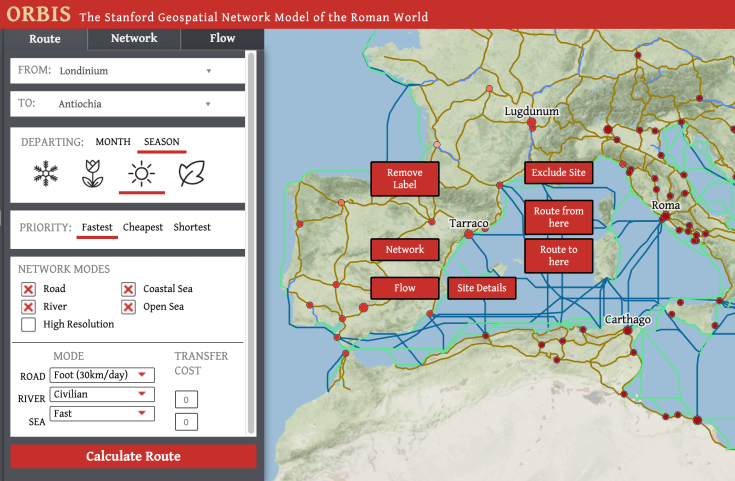Select the spring tulip season icon

(93, 174)
